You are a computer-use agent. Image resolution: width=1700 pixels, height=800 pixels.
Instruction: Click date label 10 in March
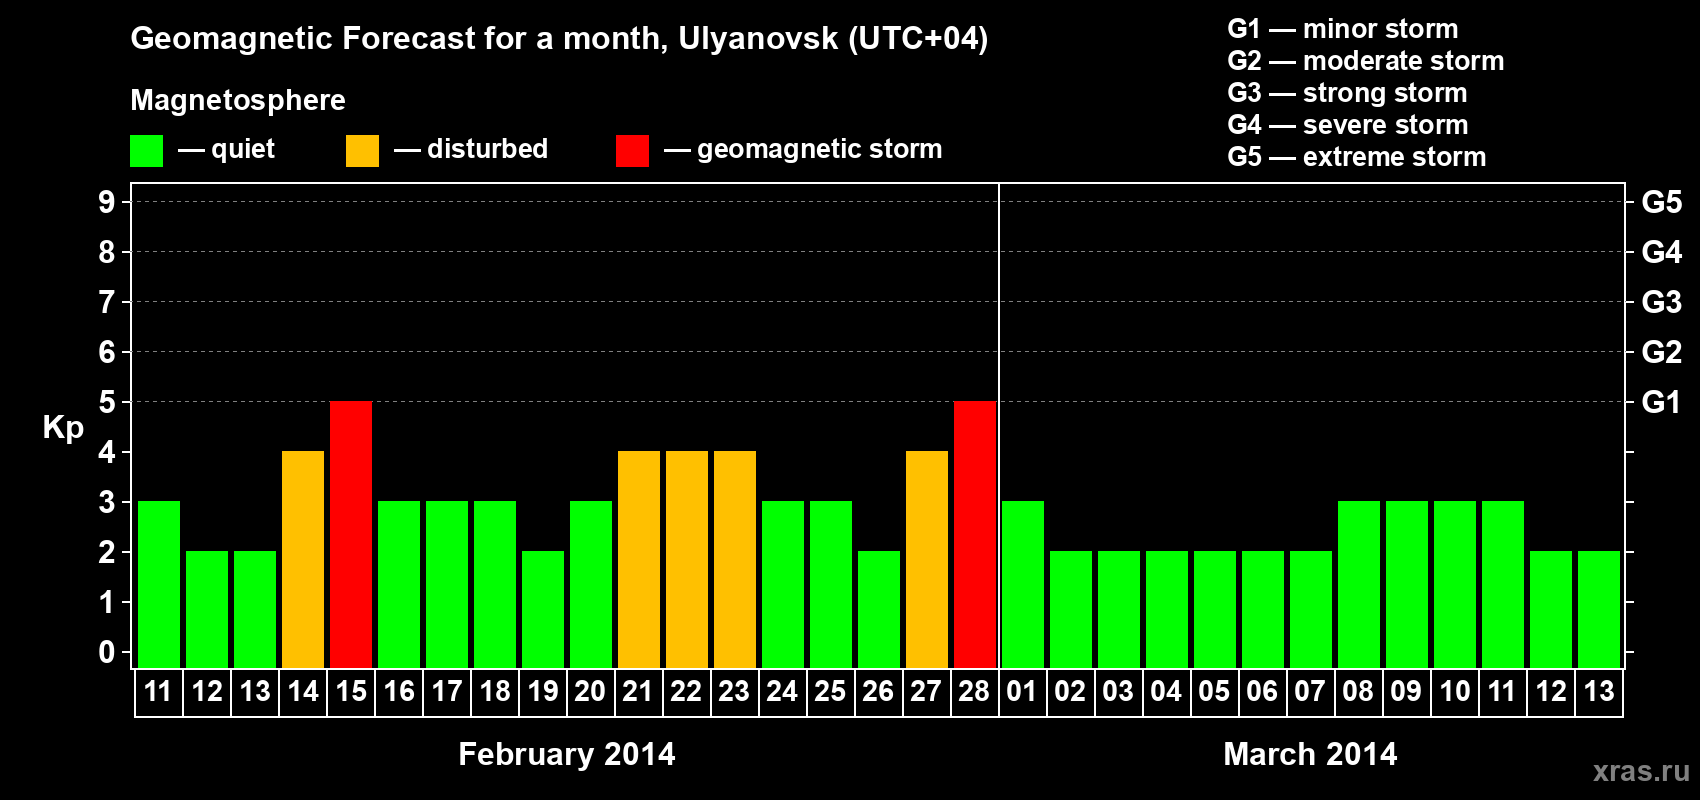1454,691
